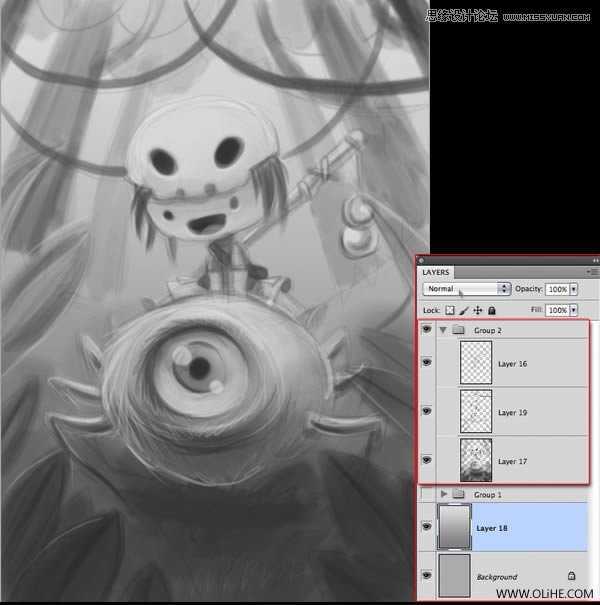Click the Background layer lock icon
The image size is (600, 605).
pos(571,576)
